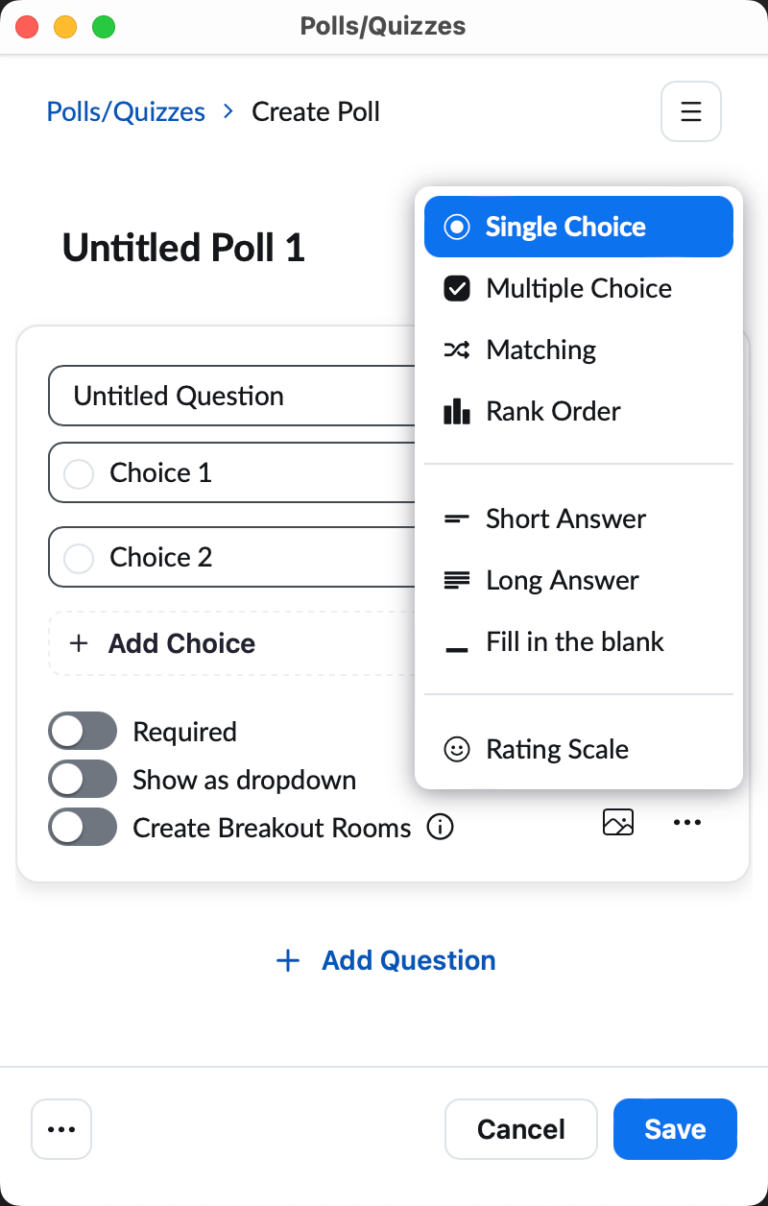The height and width of the screenshot is (1206, 768).
Task: Pick Fill in the blank from the menu
Action: tap(575, 641)
